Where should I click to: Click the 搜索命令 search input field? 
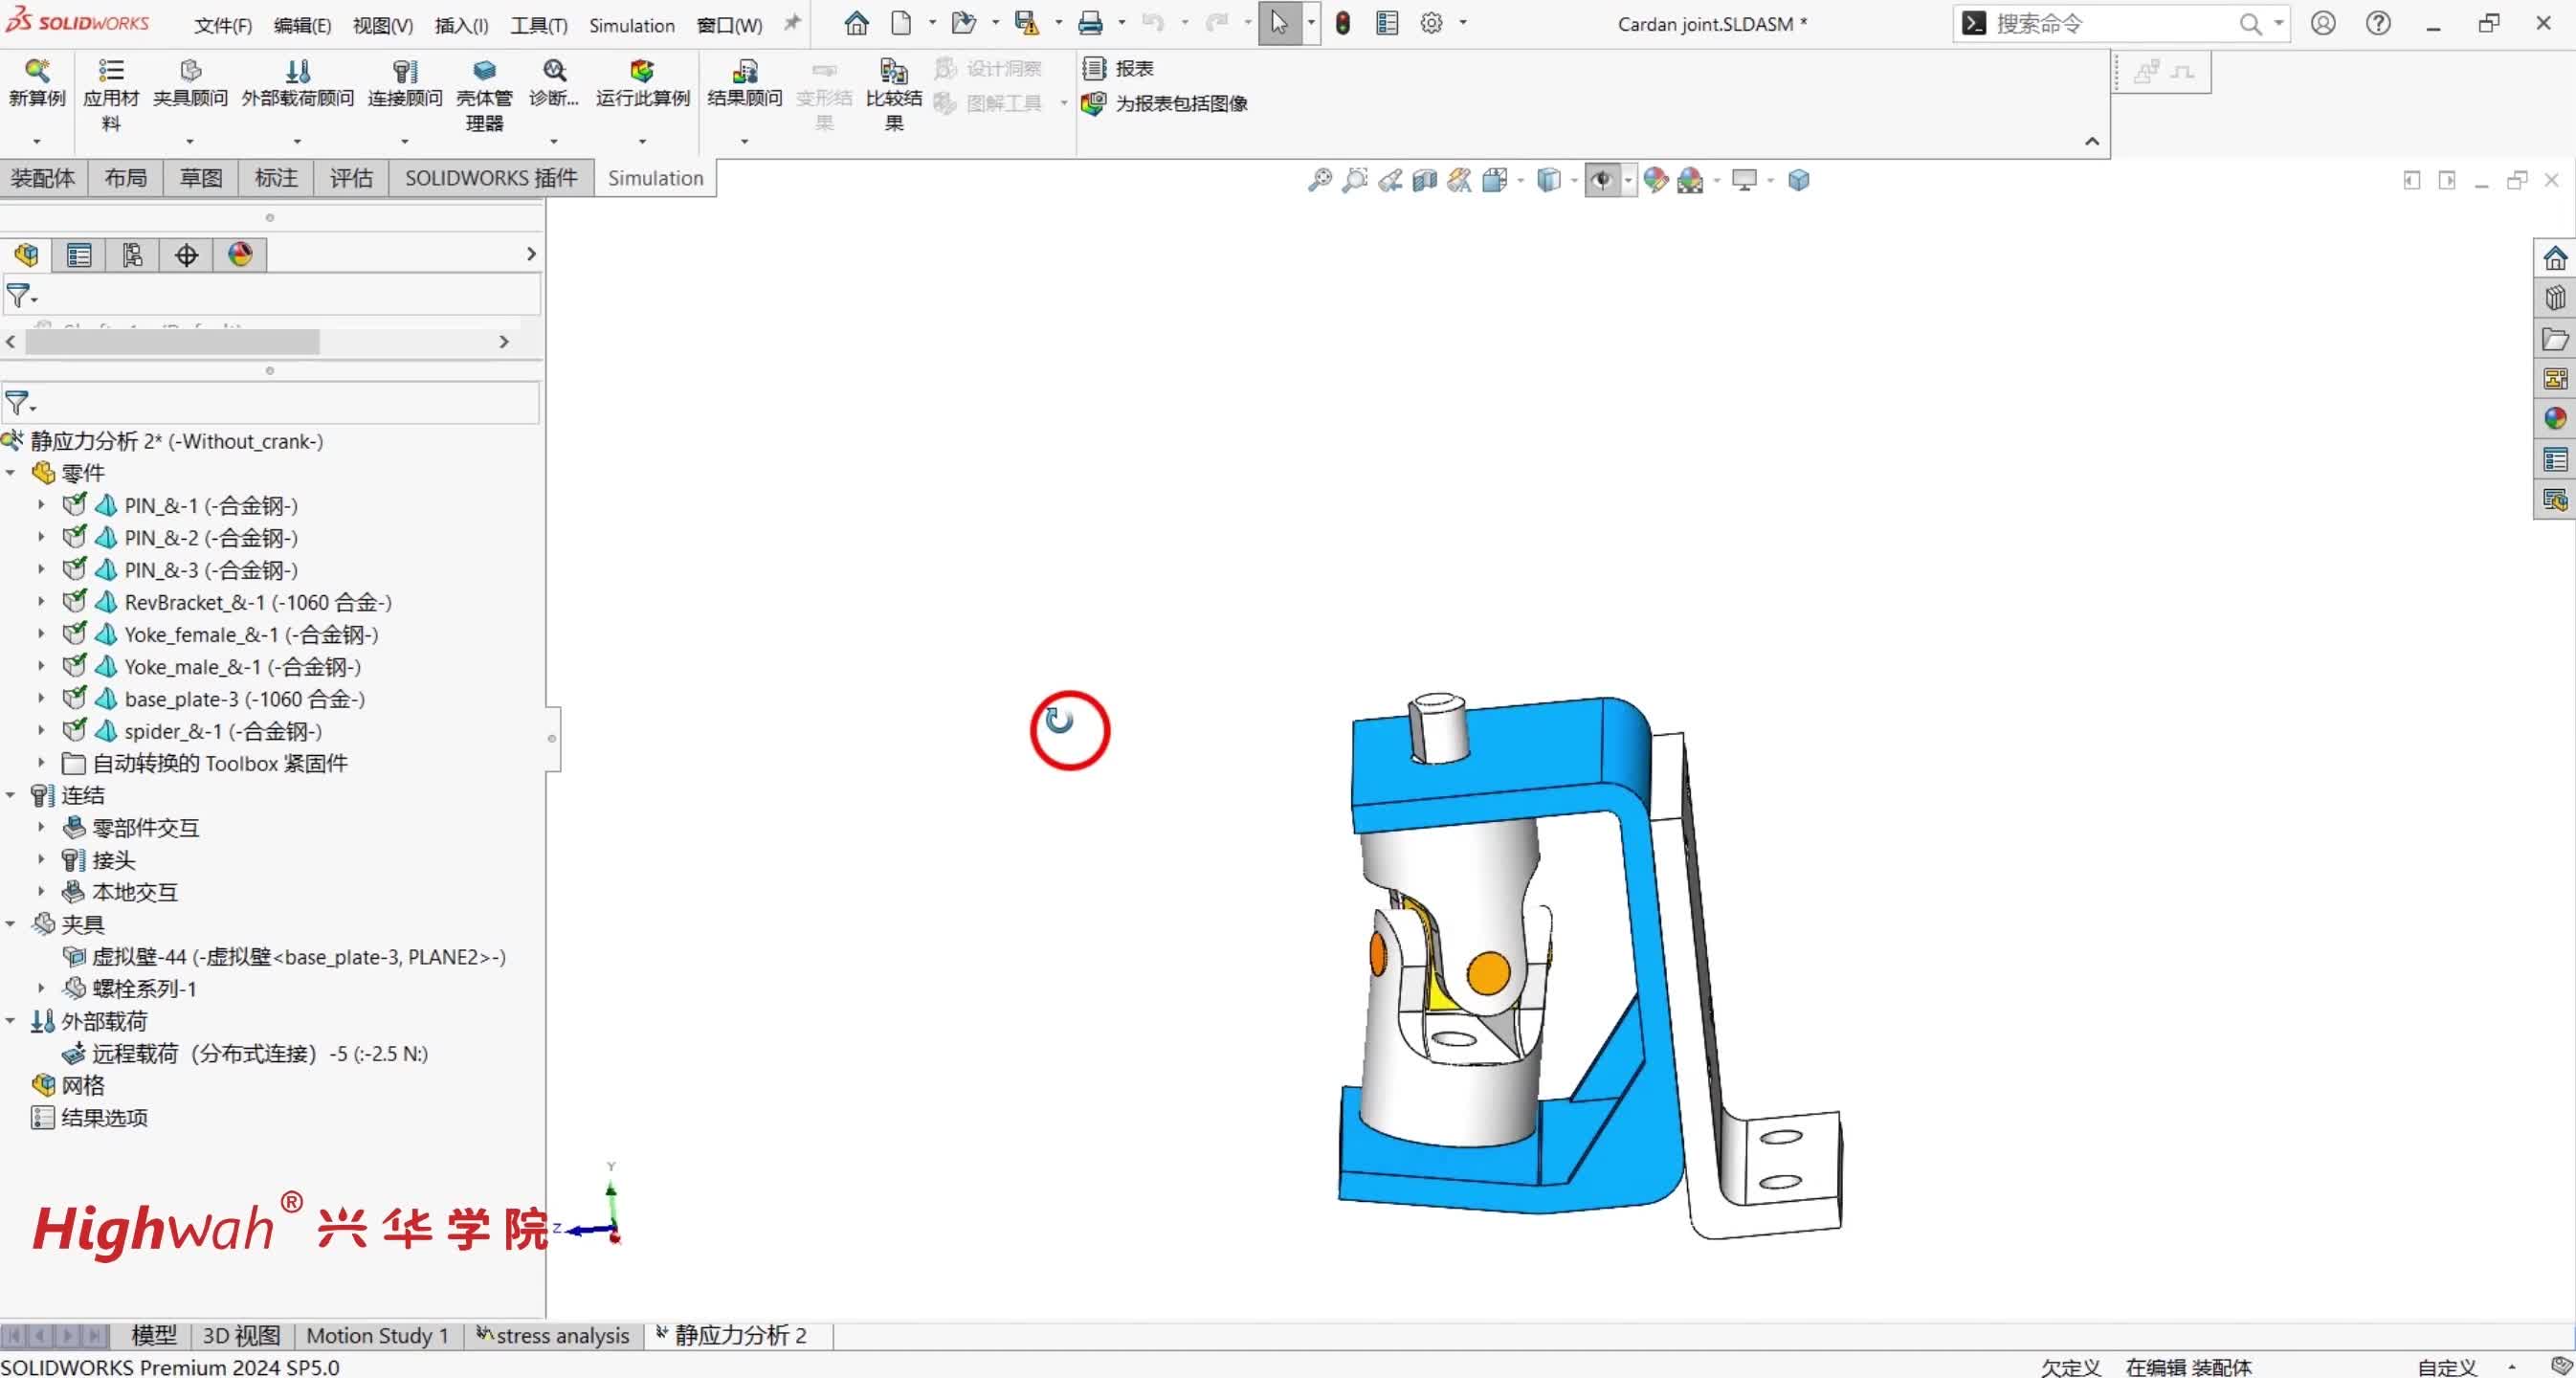[2100, 24]
